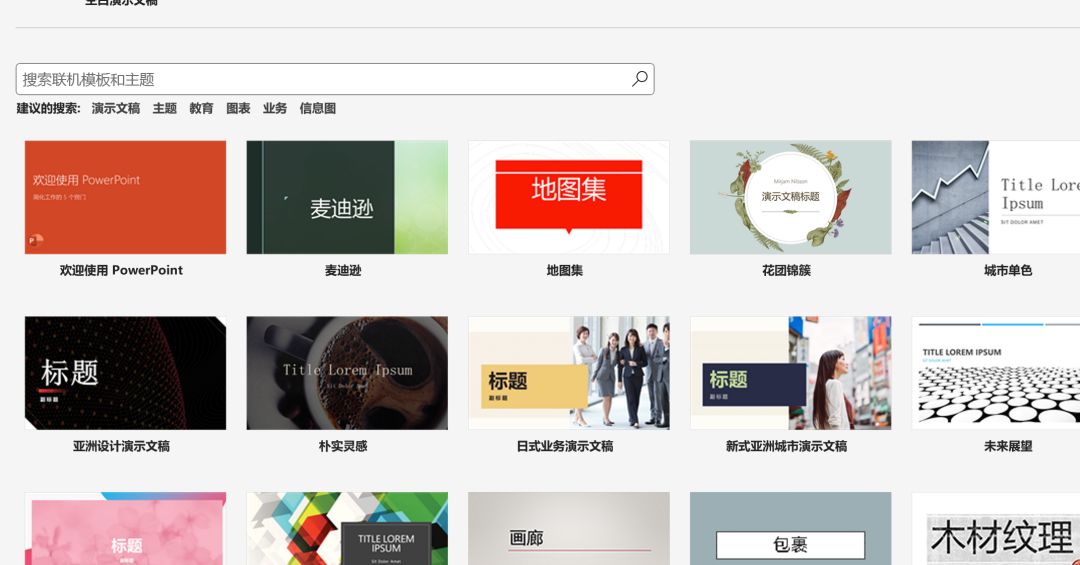Viewport: 1080px width, 565px height.
Task: Select the 未来展望 template thumbnail
Action: click(996, 373)
